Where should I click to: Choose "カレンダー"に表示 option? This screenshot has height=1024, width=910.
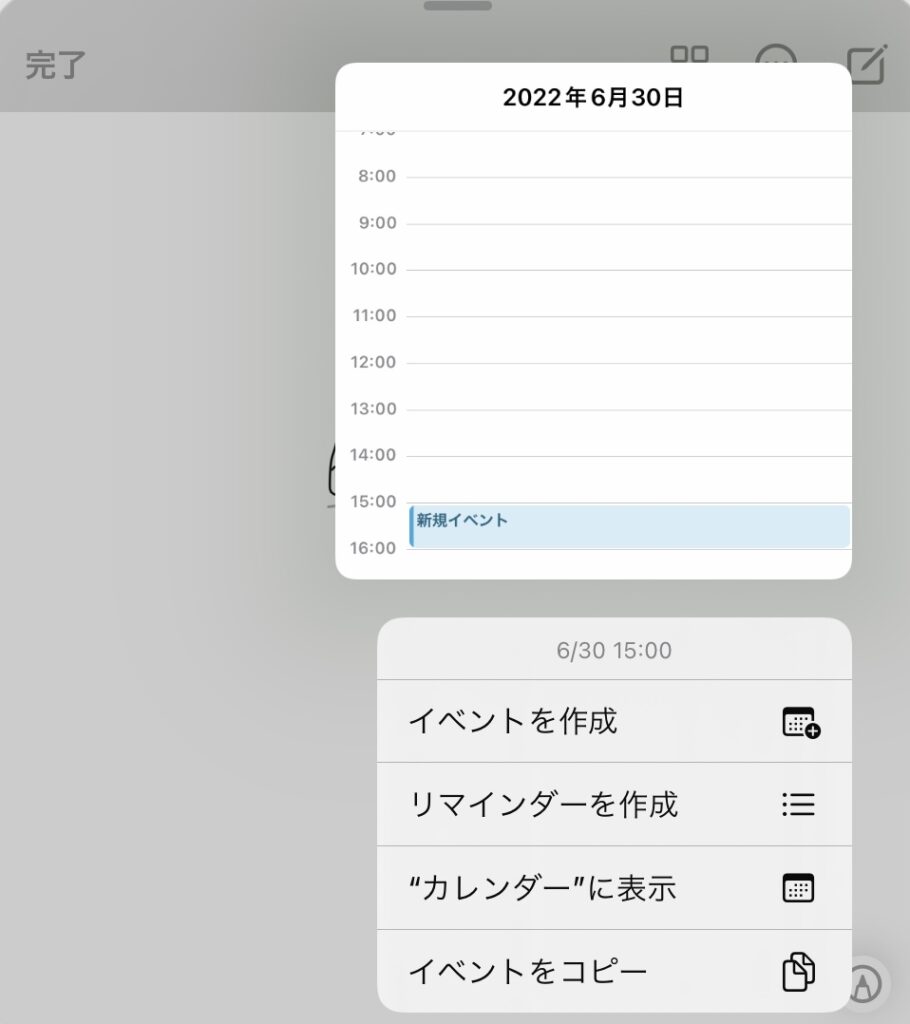coord(614,888)
